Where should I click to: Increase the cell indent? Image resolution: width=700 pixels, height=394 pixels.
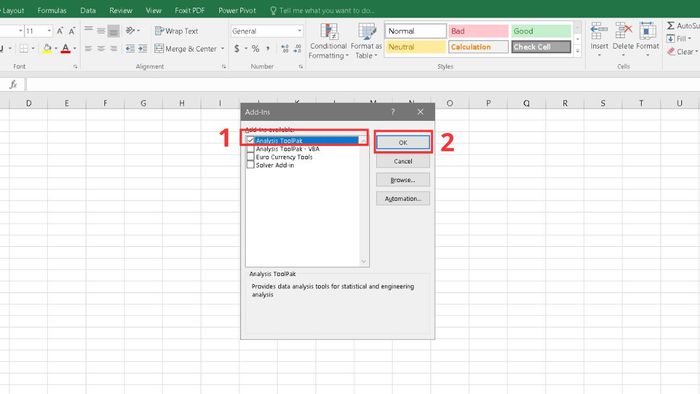pyautogui.click(x=142, y=48)
